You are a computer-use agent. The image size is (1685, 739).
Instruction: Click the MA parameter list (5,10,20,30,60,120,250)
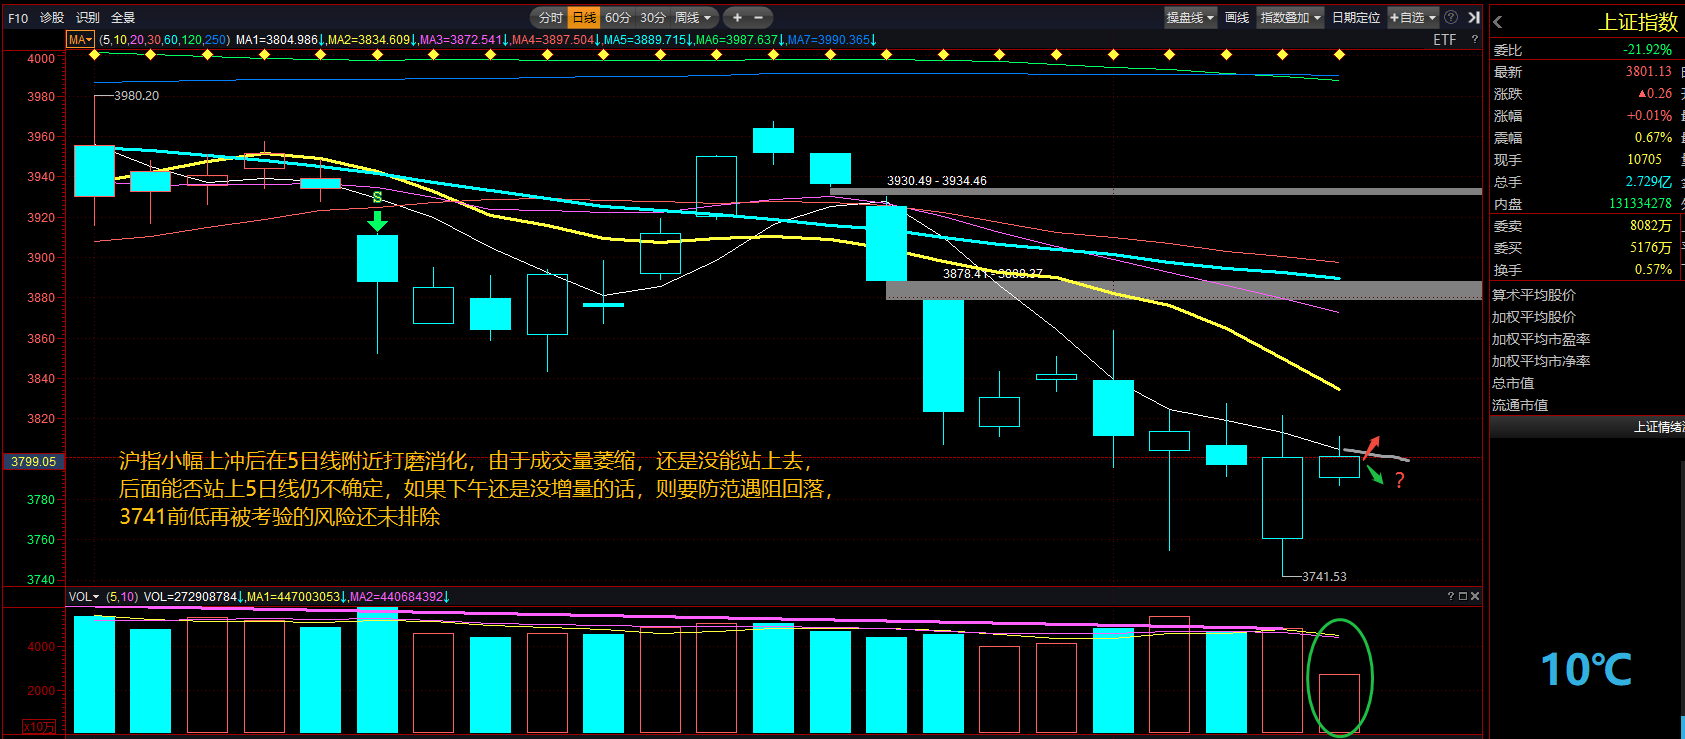[x=164, y=40]
